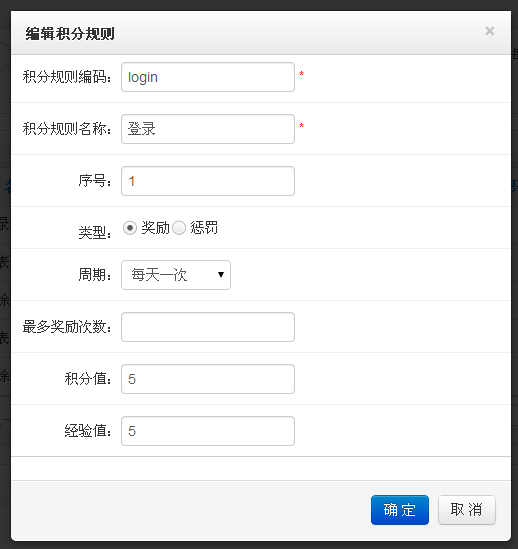The image size is (518, 549).
Task: Click the 积分规则编码 field containing login
Action: click(x=208, y=77)
